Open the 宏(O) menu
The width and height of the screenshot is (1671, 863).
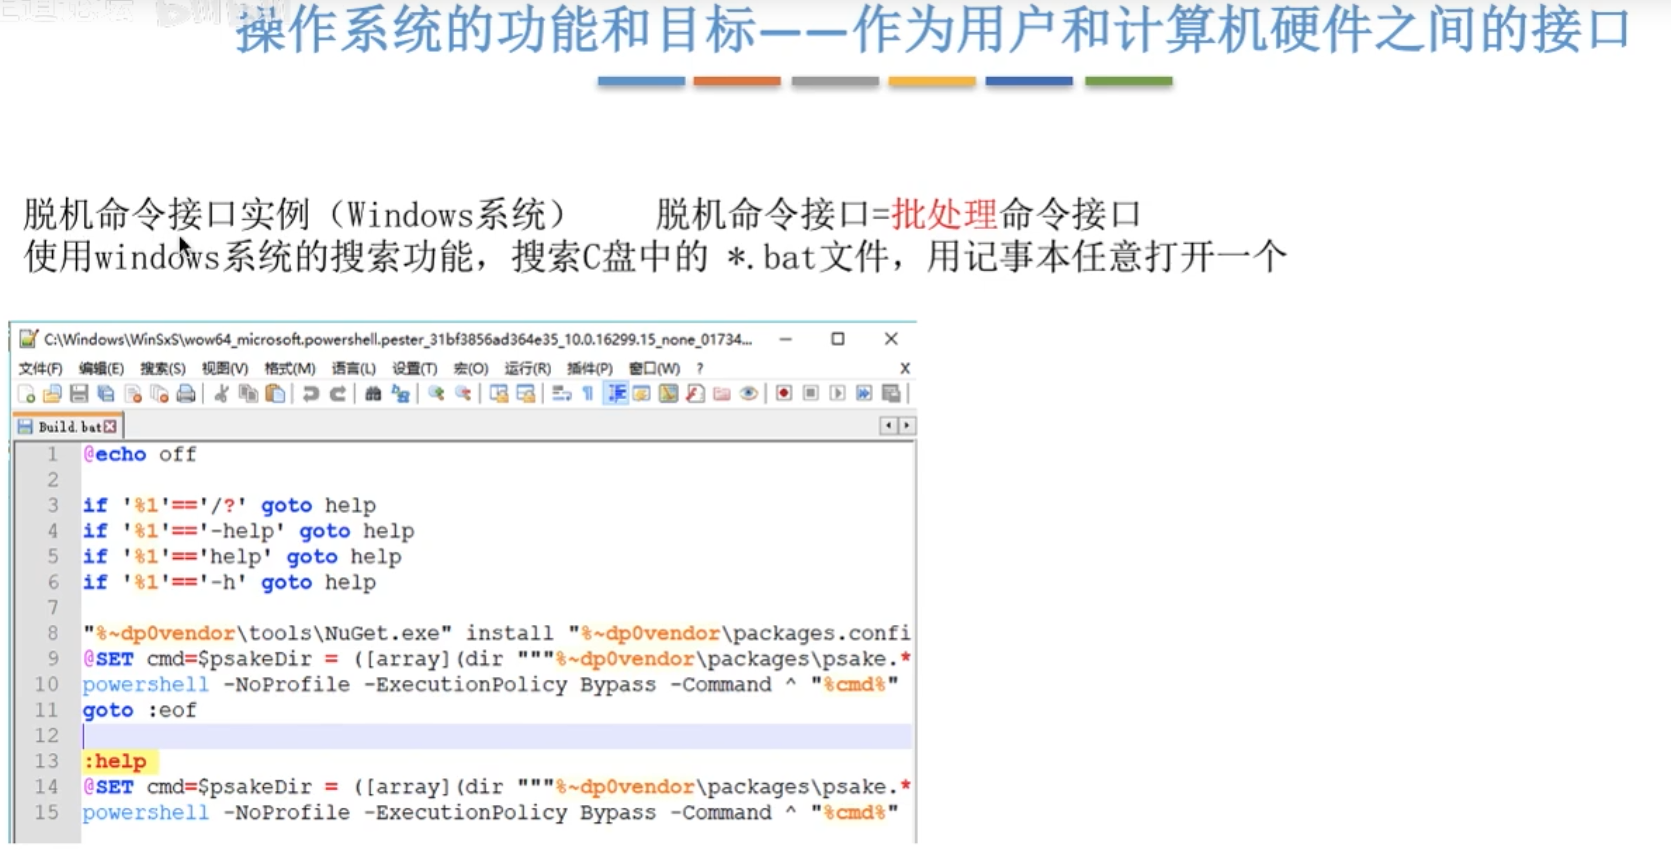pyautogui.click(x=470, y=368)
